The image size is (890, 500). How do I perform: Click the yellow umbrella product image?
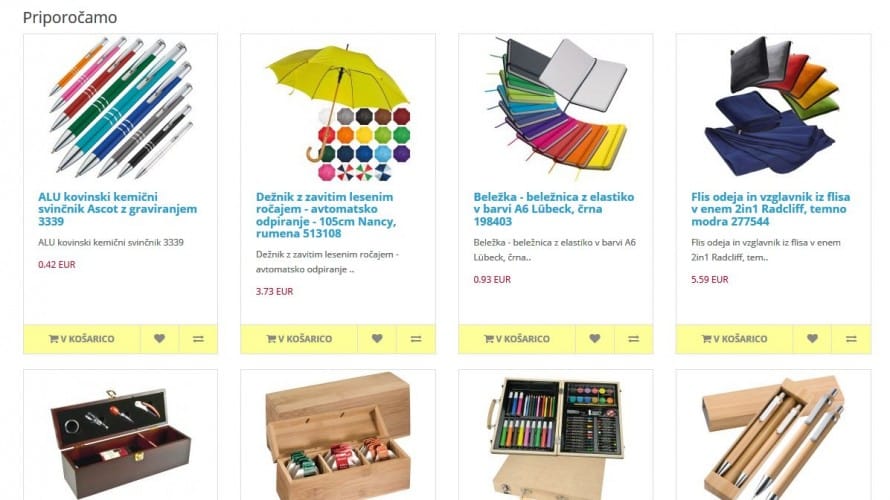coord(338,112)
